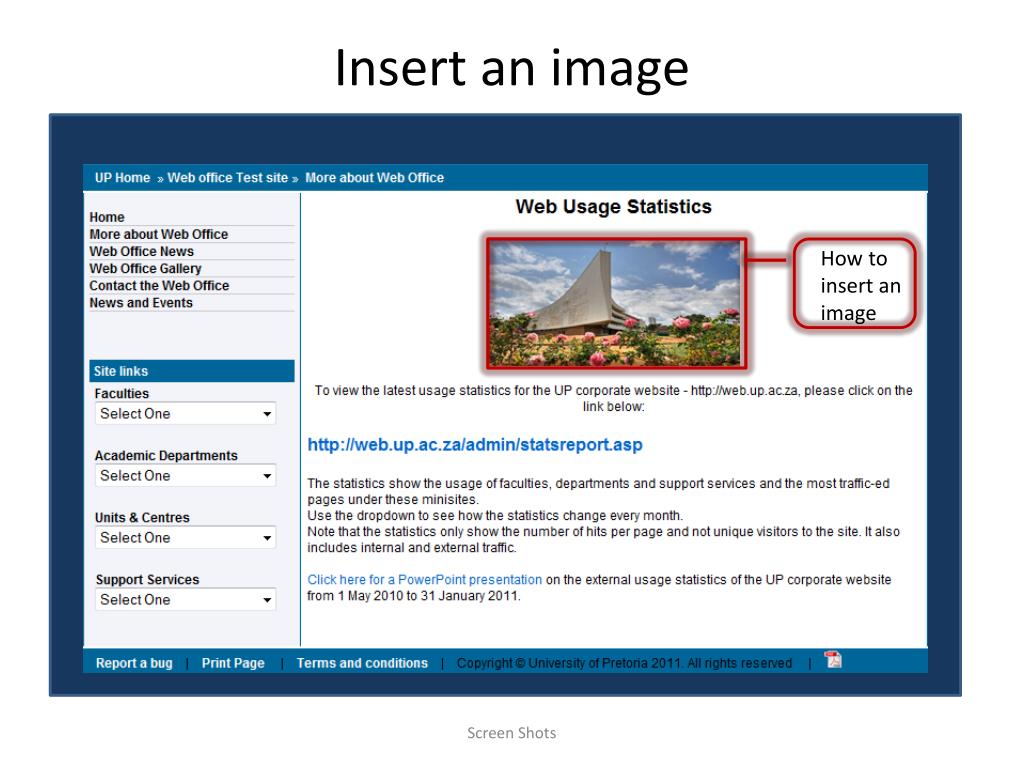
Task: Go to UP Home breadcrumb
Action: (122, 178)
